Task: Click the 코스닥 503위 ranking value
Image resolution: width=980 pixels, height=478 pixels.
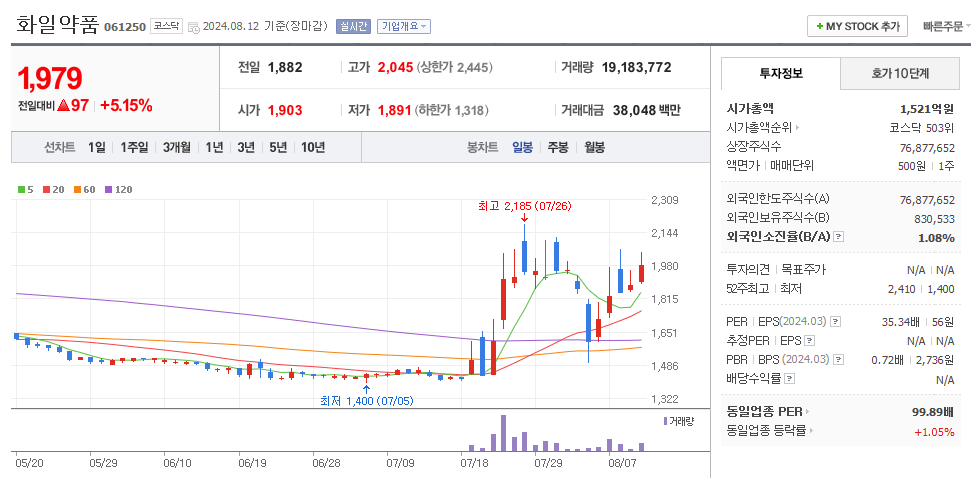Action: 922,127
